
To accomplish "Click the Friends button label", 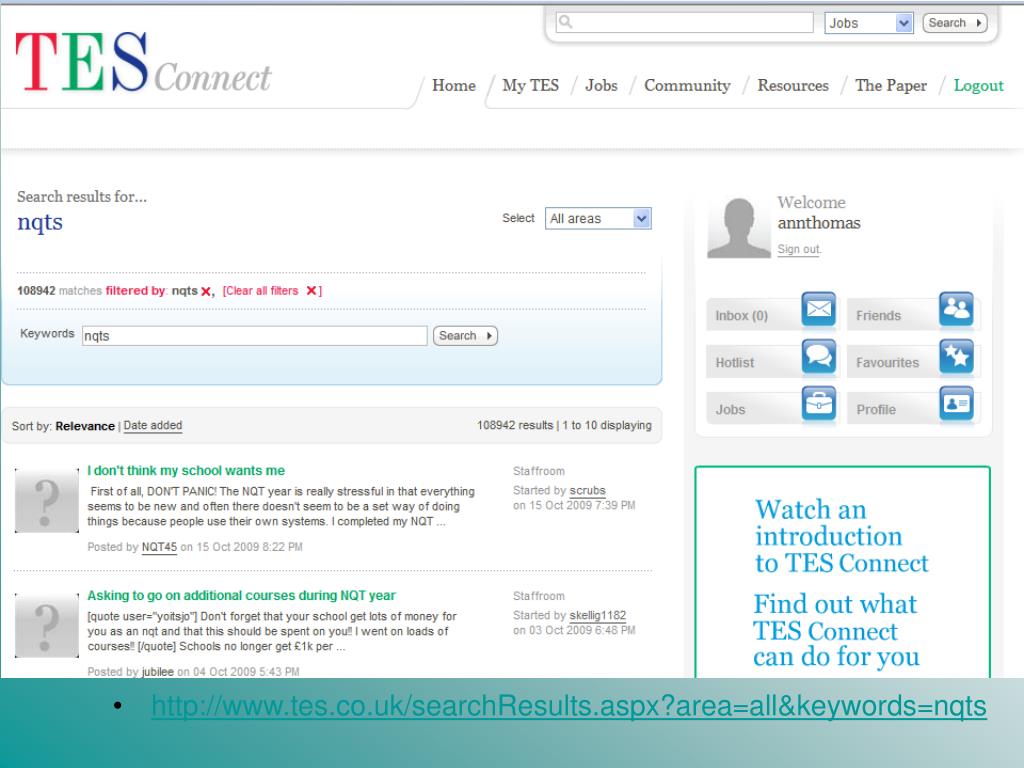I will (878, 315).
